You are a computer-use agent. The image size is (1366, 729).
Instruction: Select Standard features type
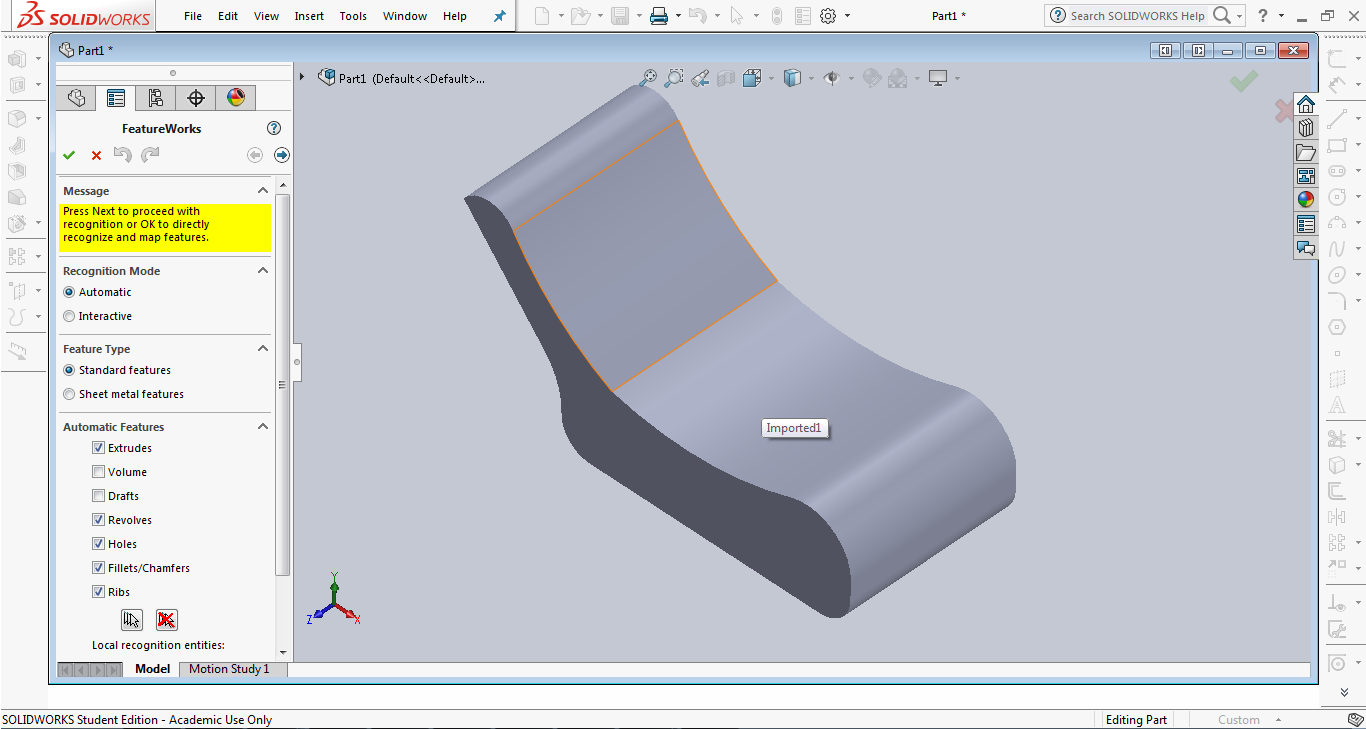[x=69, y=370]
